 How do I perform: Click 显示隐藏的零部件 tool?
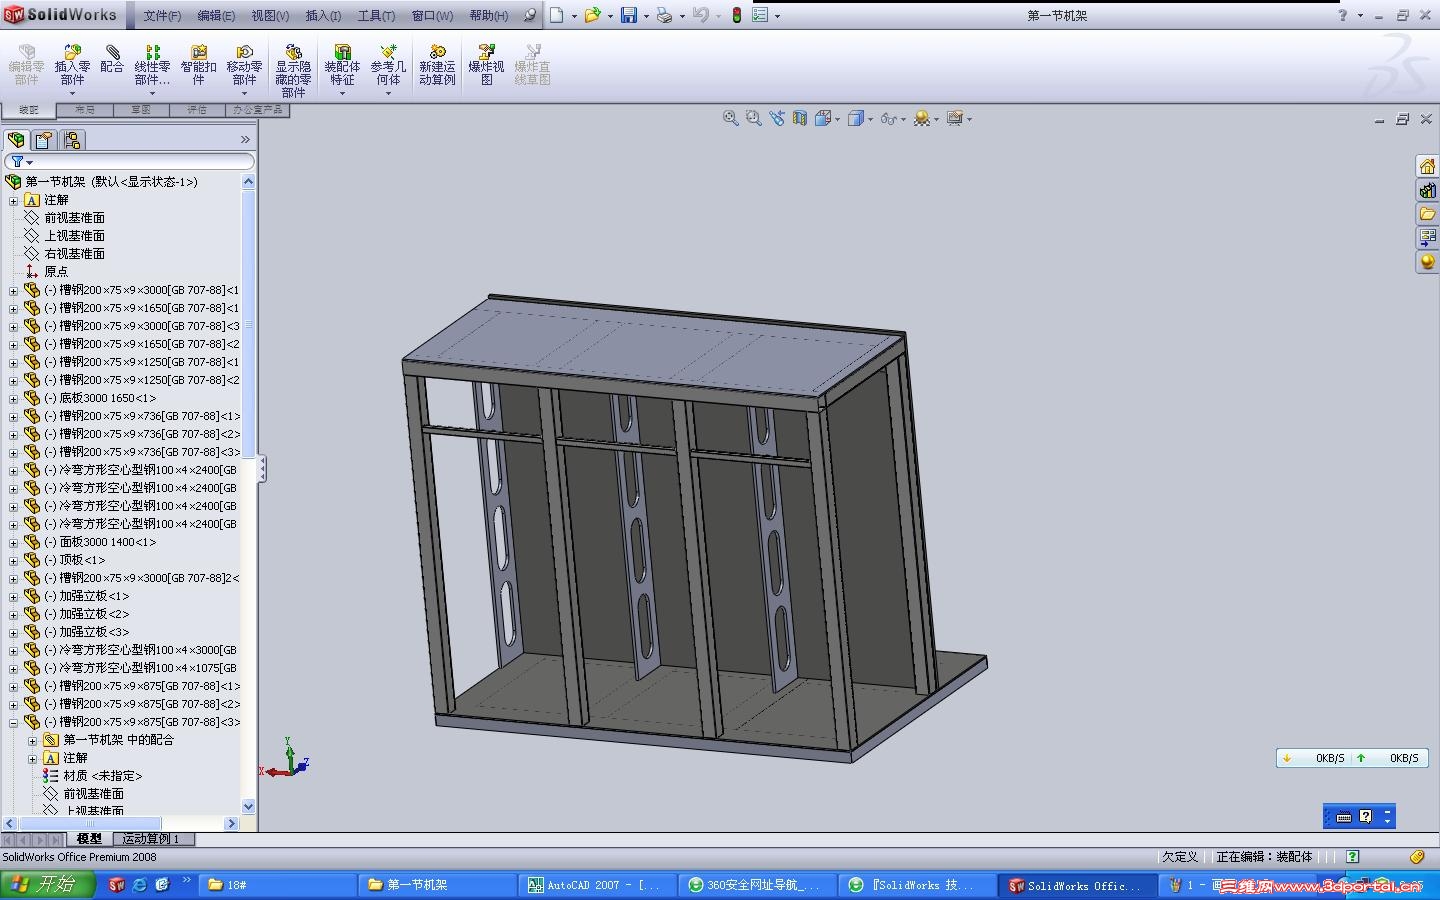point(293,70)
